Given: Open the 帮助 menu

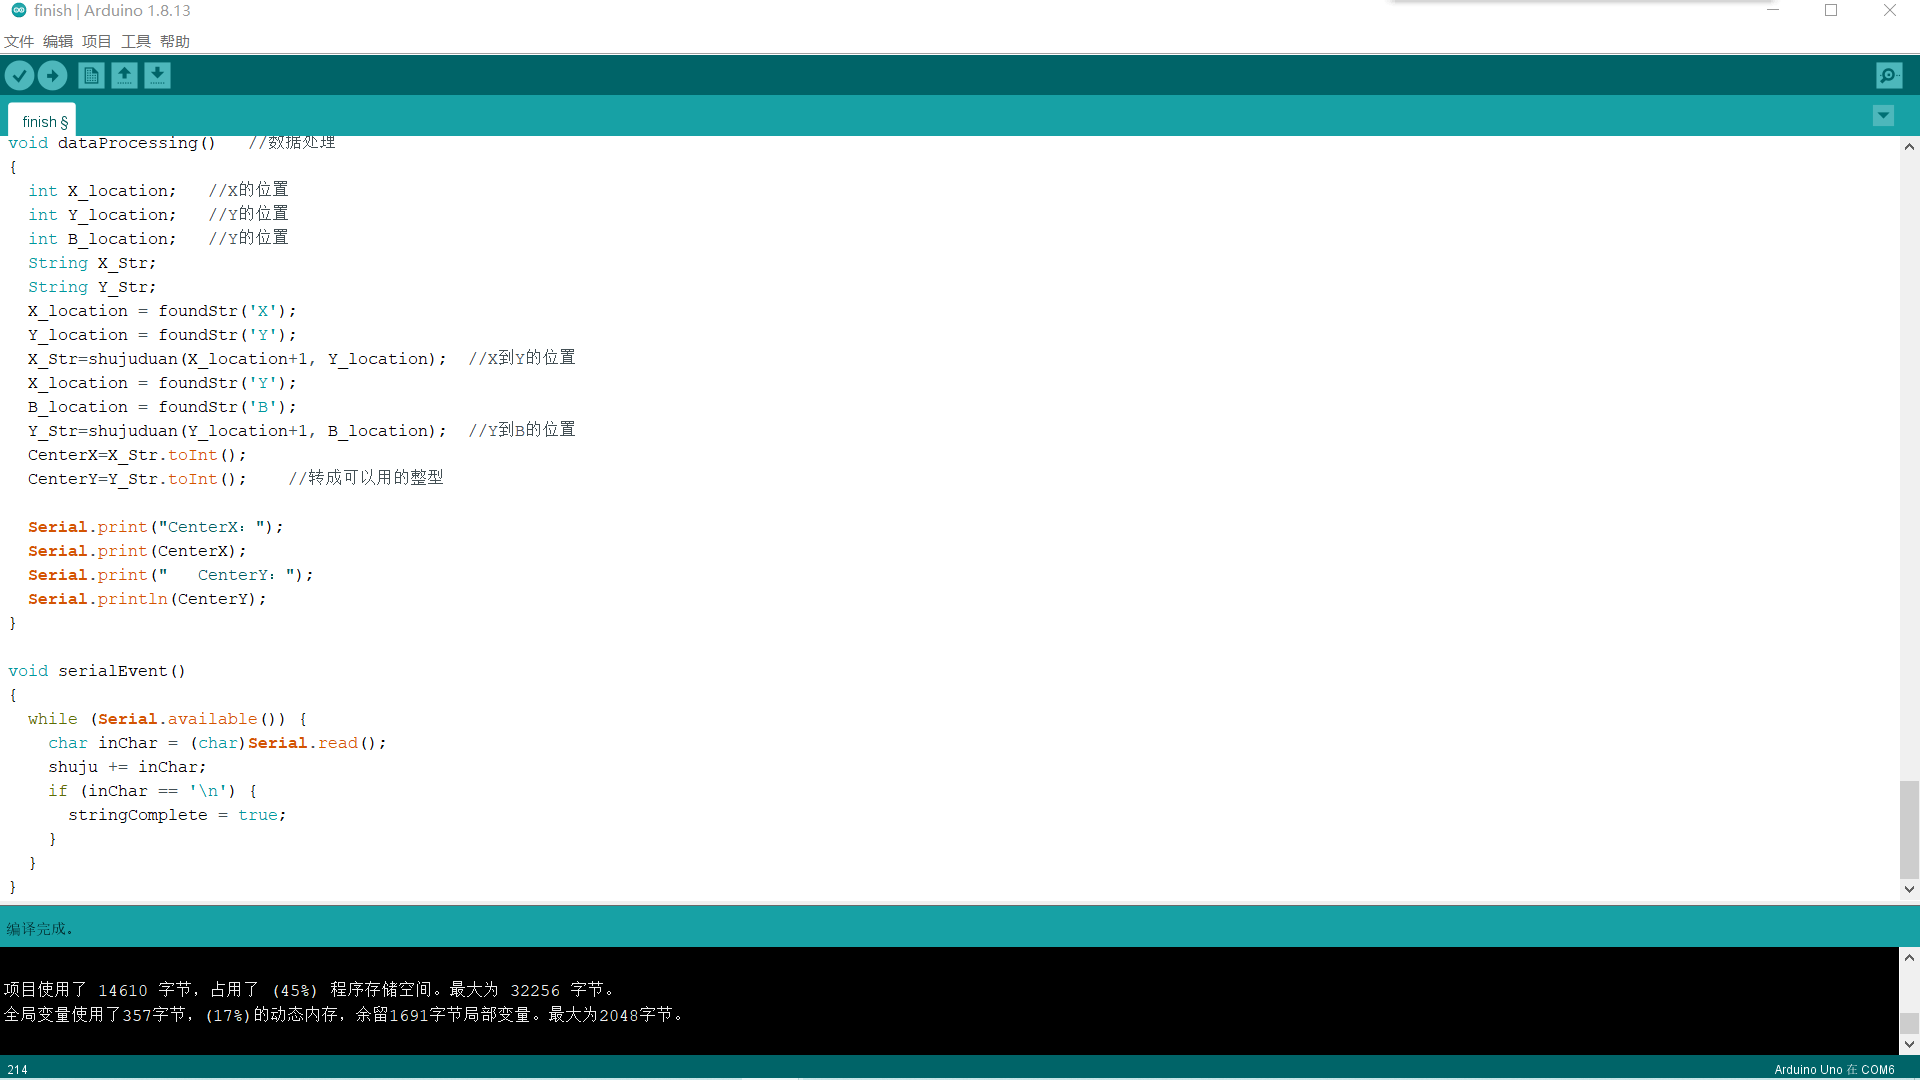Looking at the screenshot, I should (174, 41).
